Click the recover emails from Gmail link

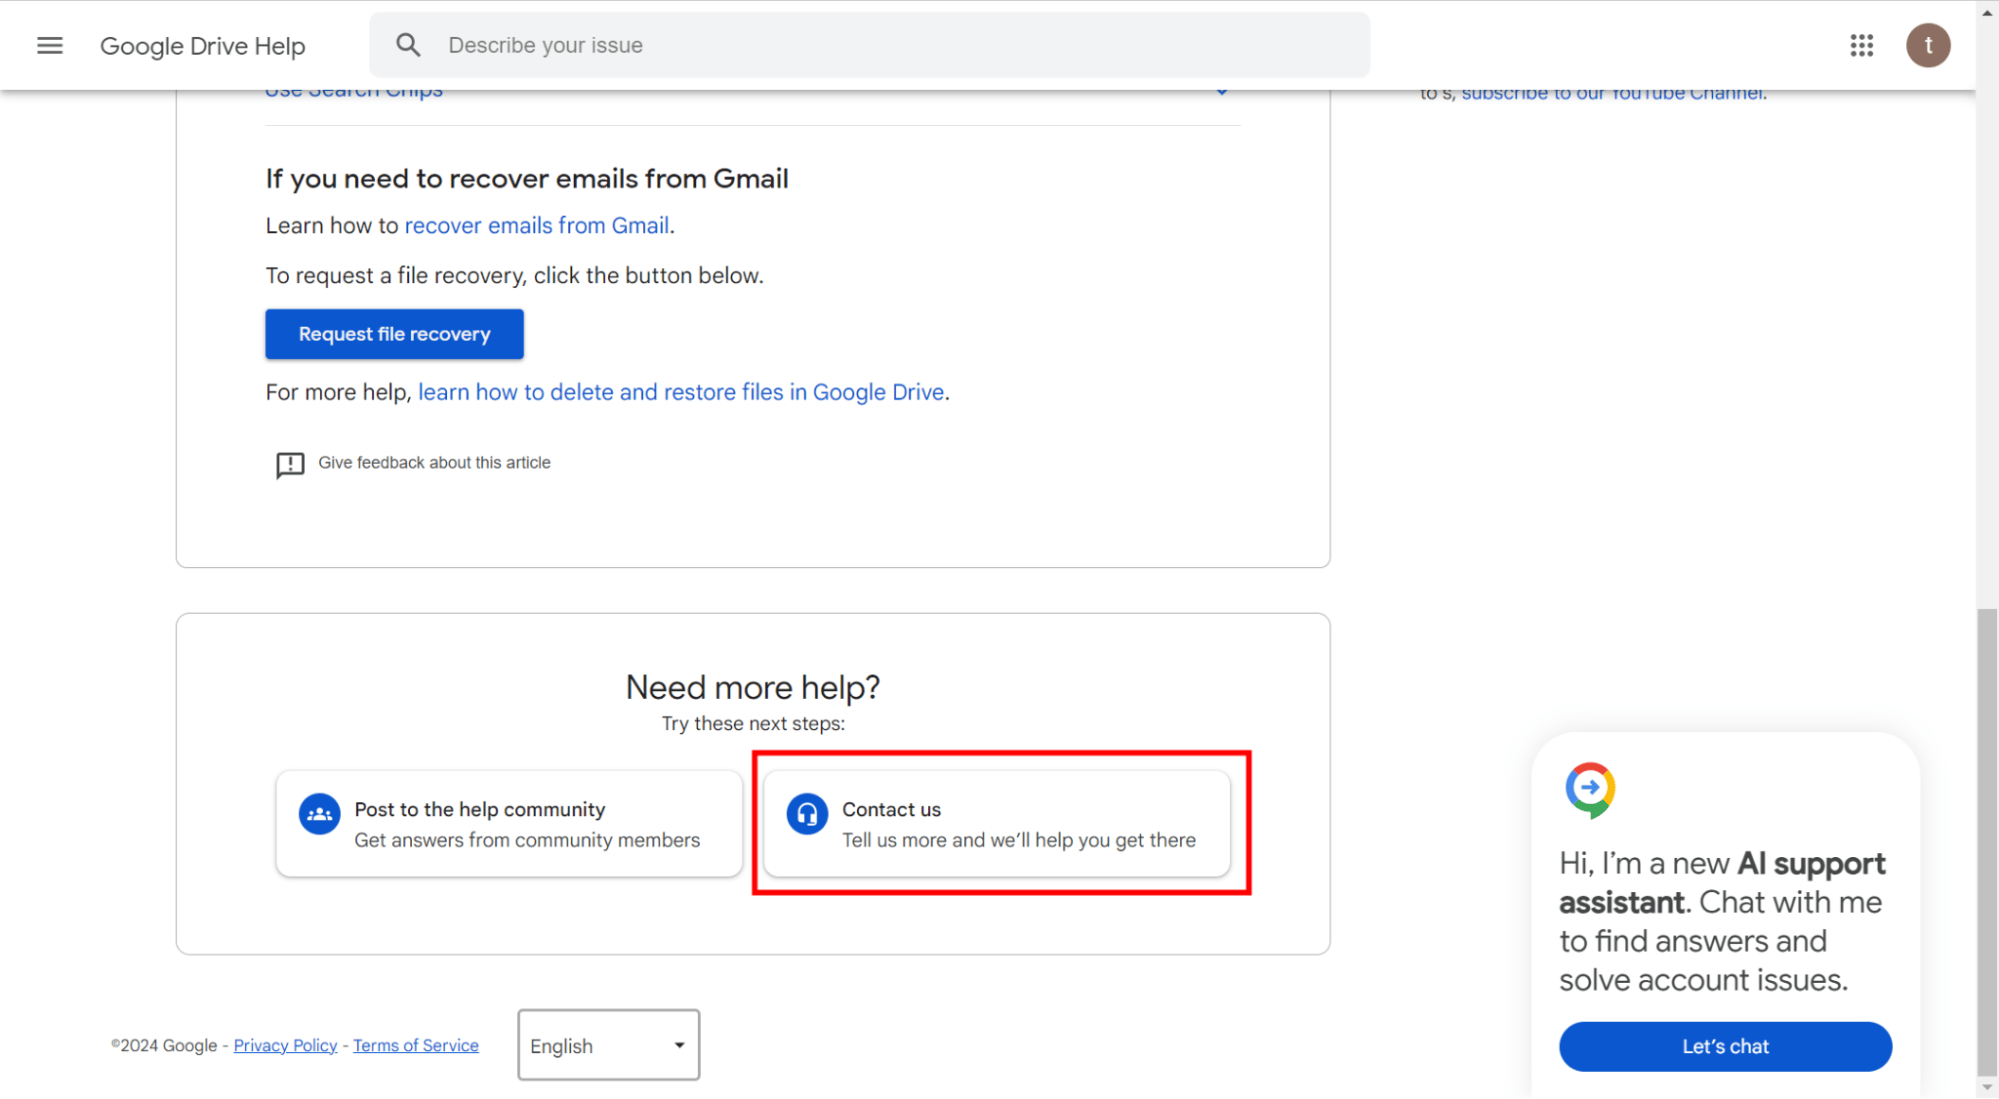point(537,225)
